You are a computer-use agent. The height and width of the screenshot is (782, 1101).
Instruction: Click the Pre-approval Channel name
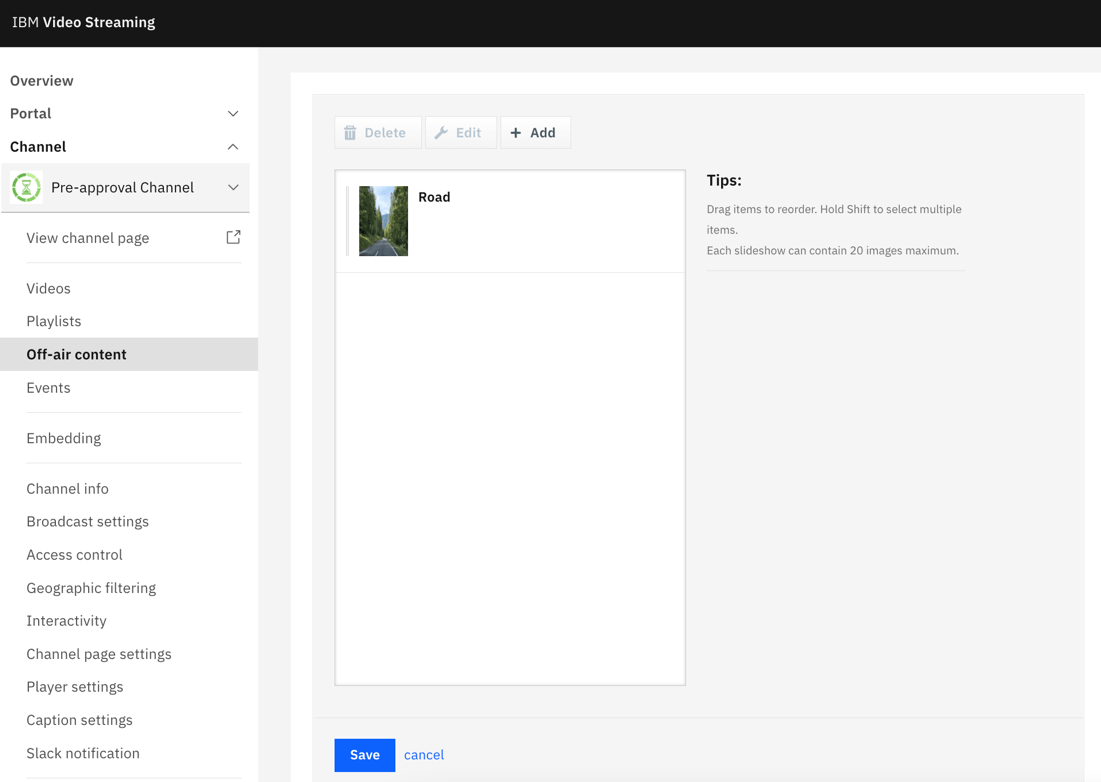tap(122, 187)
